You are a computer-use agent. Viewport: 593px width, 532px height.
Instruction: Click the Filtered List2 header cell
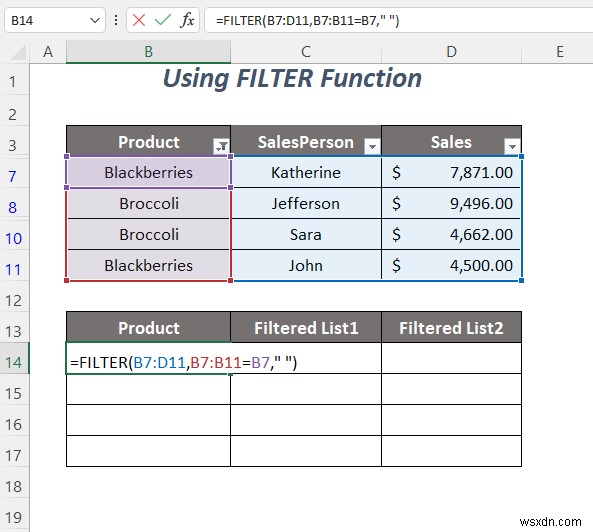click(452, 327)
